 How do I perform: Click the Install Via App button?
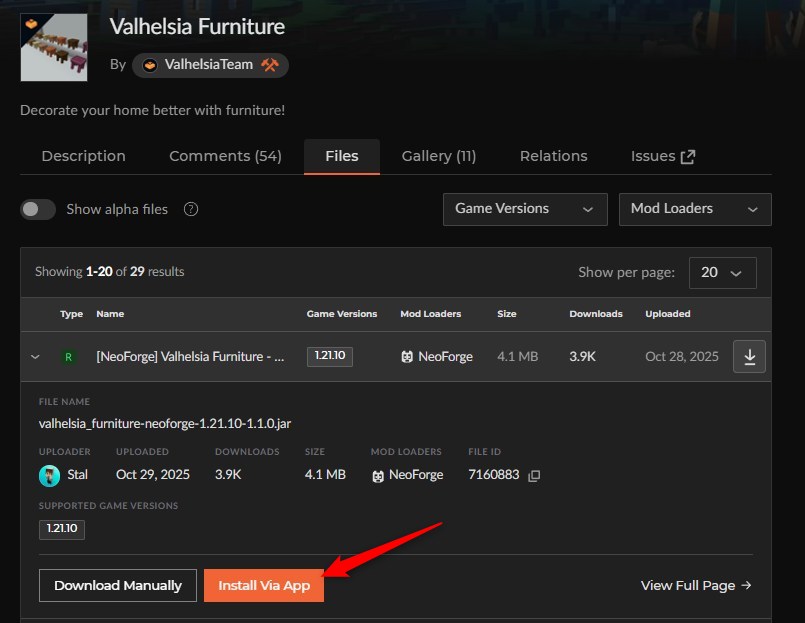264,586
